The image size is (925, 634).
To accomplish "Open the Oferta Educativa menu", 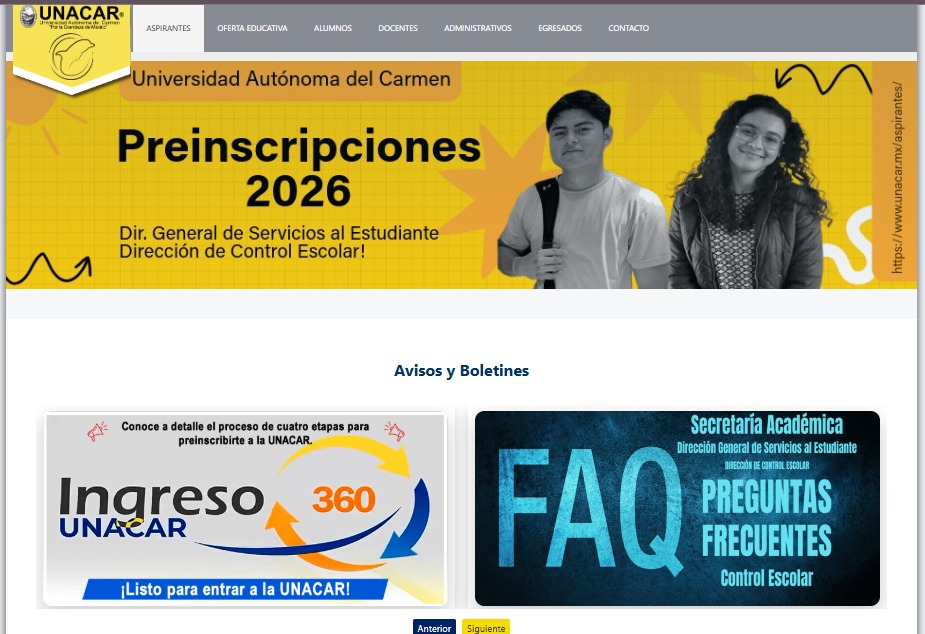I will point(252,28).
